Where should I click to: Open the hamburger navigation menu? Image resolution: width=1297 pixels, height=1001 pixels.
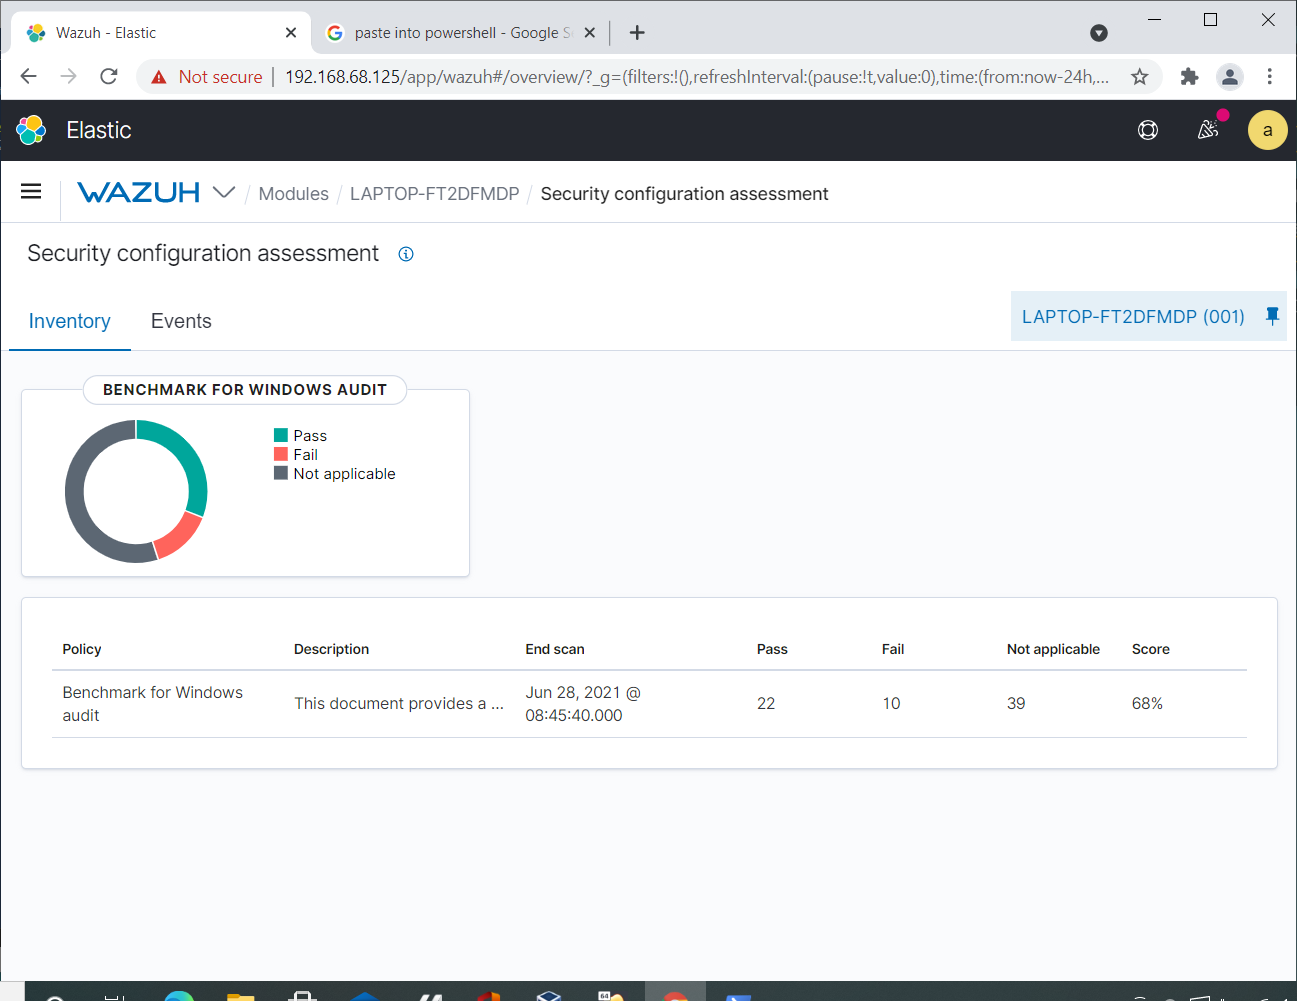point(31,191)
